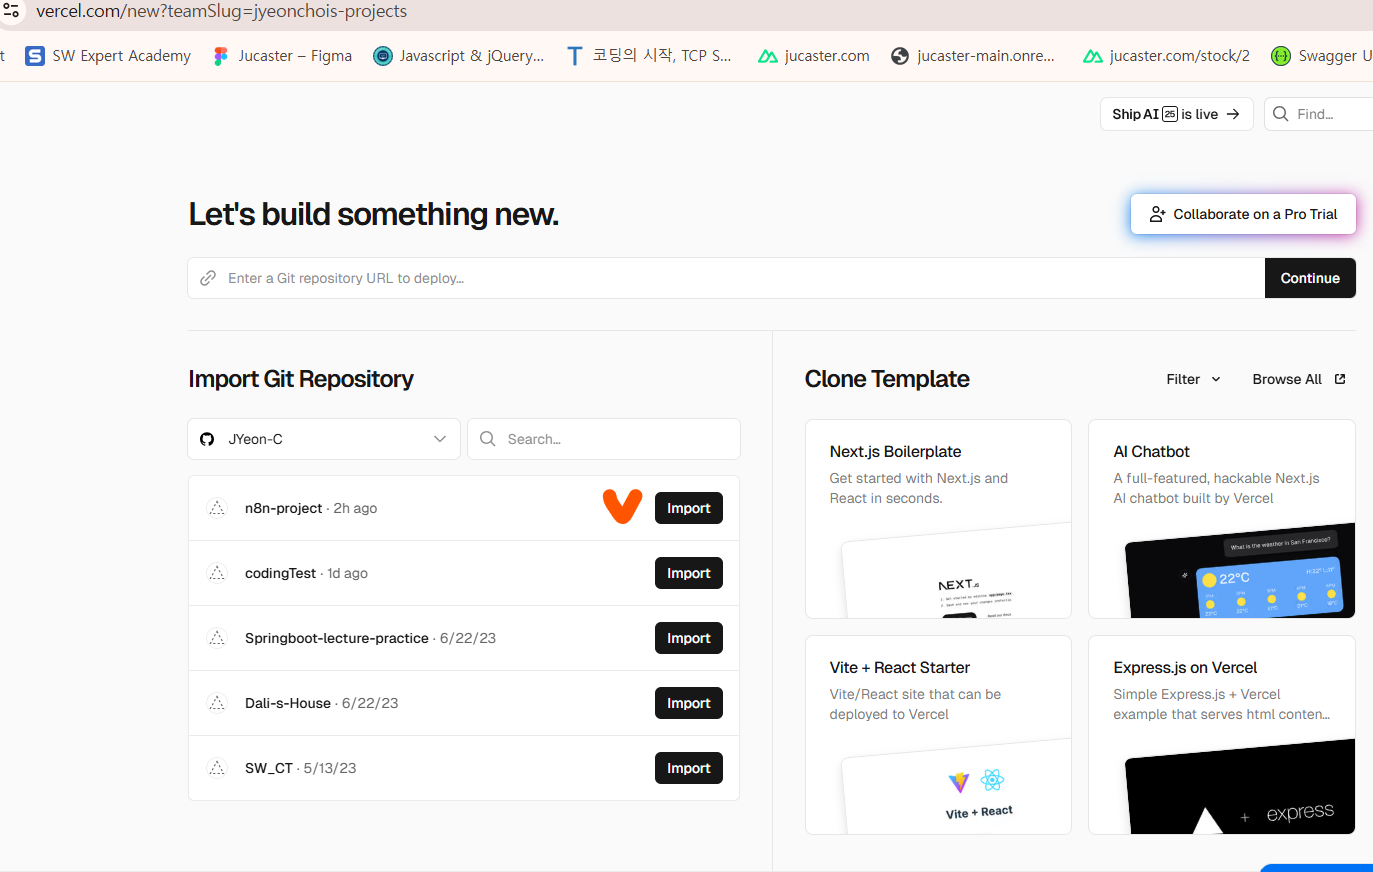
Task: Click the link icon in Git URL field
Action: pos(208,278)
